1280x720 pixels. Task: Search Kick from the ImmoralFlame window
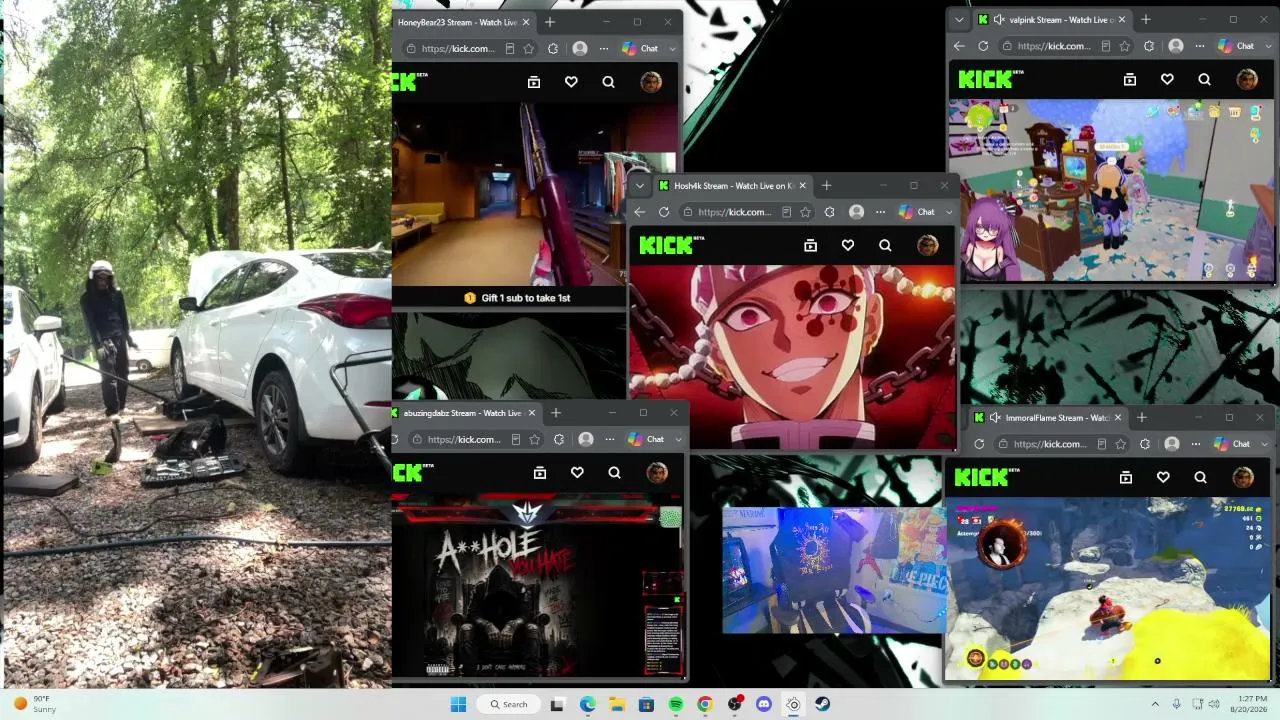(x=1200, y=477)
